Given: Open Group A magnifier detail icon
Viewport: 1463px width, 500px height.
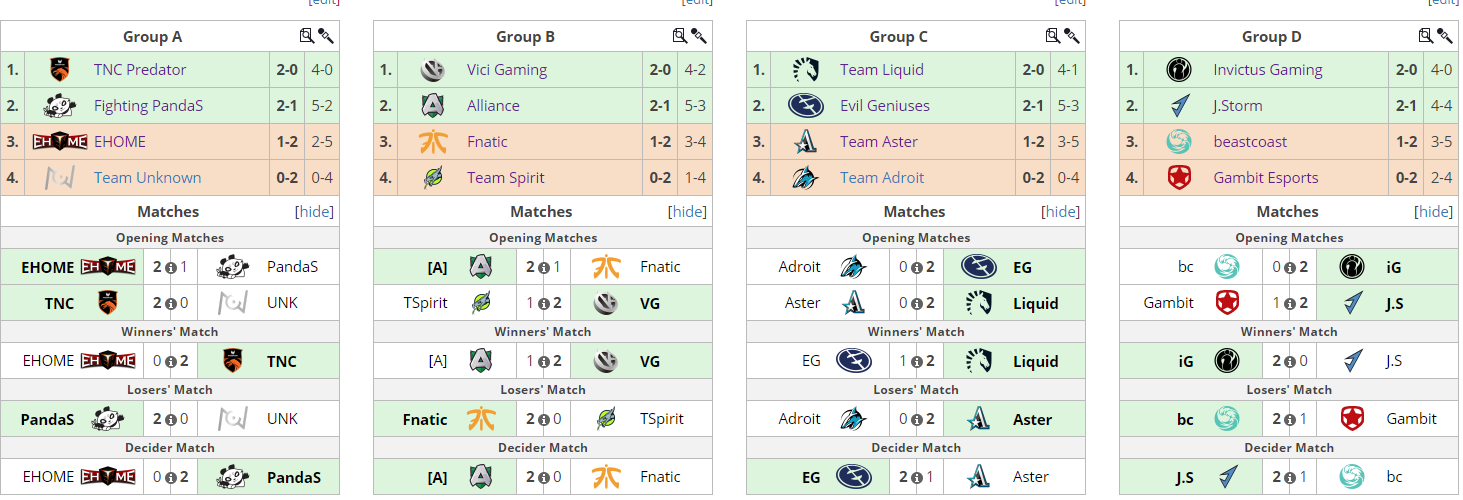Looking at the screenshot, I should [x=307, y=36].
